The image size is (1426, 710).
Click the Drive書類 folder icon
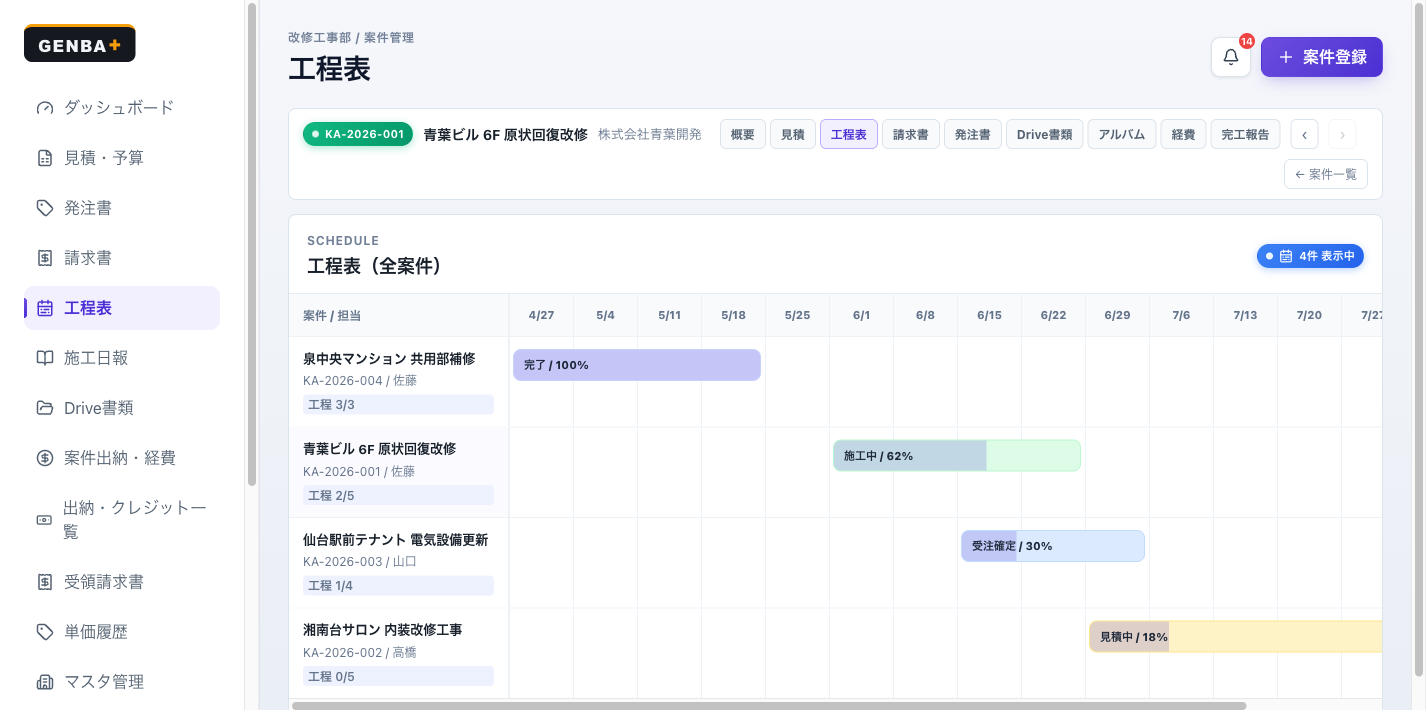point(44,408)
